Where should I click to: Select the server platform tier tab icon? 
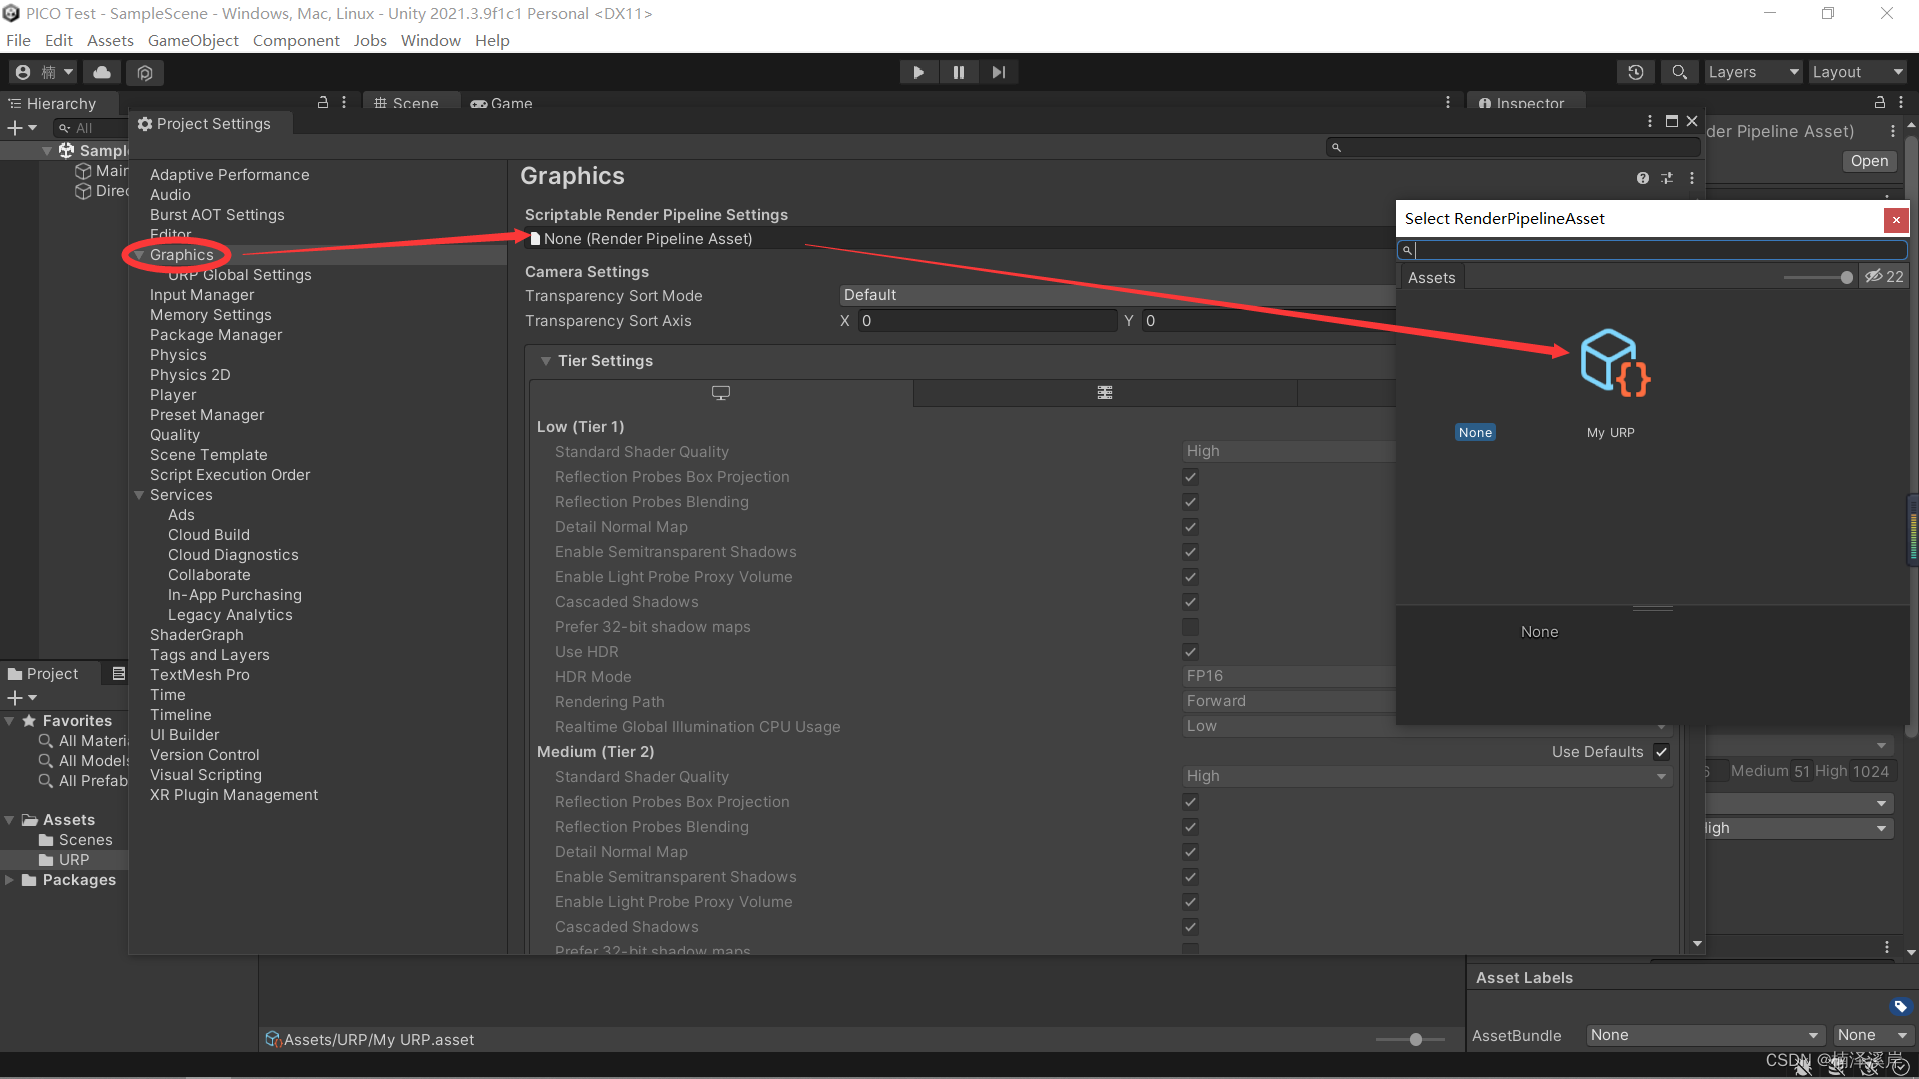1105,393
